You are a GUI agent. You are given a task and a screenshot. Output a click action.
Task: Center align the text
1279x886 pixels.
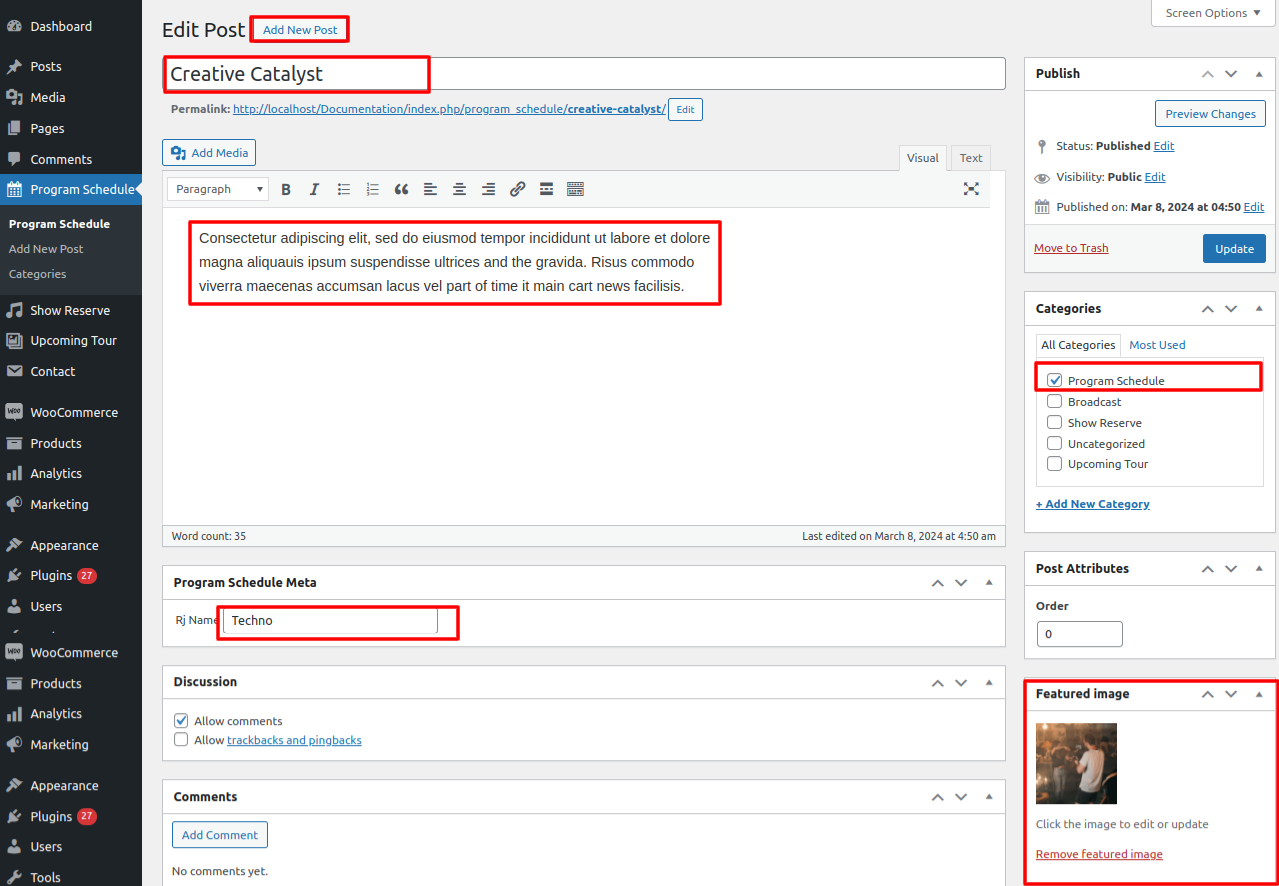459,189
